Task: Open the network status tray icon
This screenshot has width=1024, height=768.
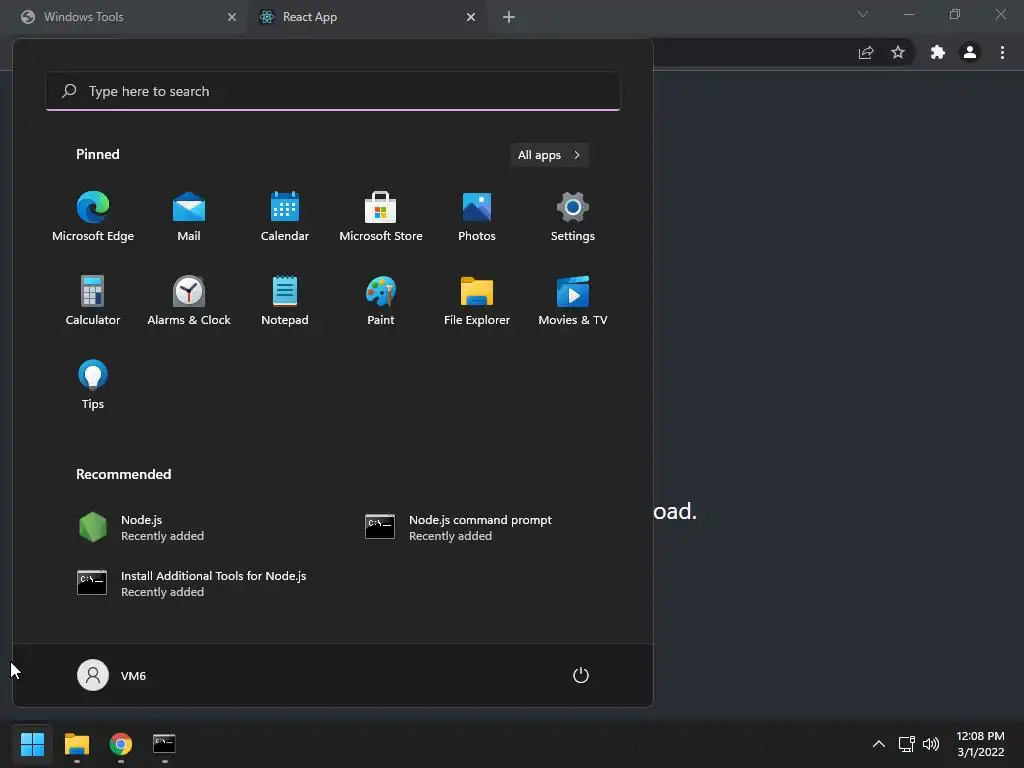Action: click(906, 744)
